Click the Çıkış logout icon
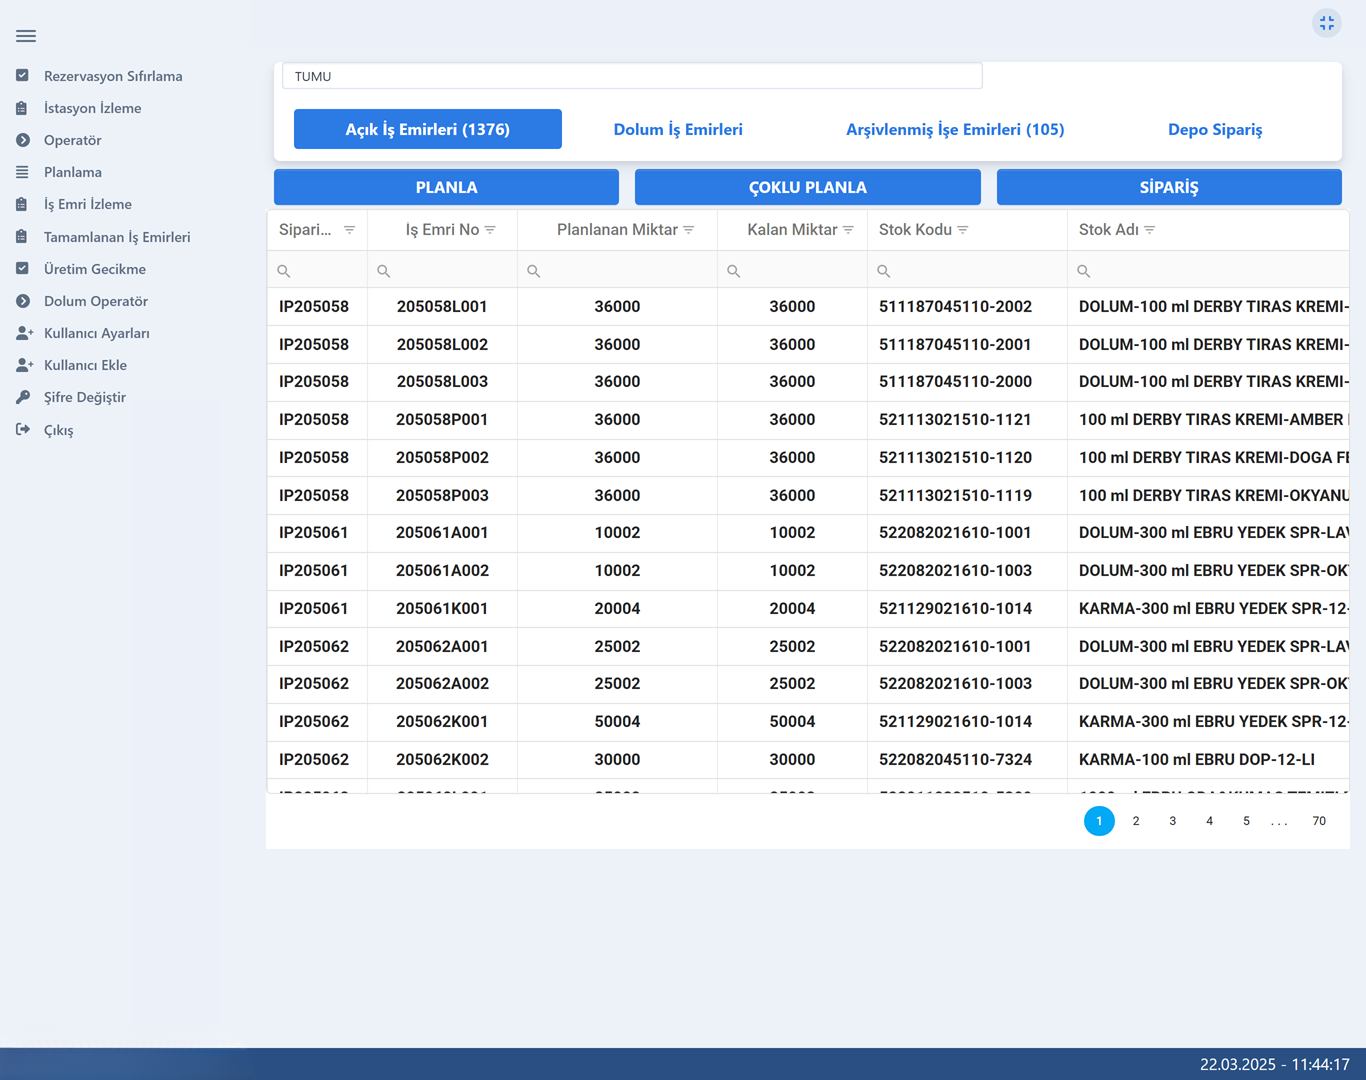The height and width of the screenshot is (1080, 1366). [22, 430]
